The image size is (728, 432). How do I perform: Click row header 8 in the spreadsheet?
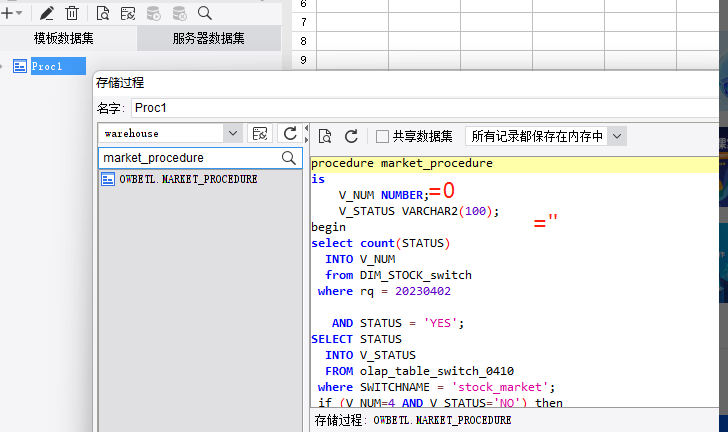click(304, 41)
